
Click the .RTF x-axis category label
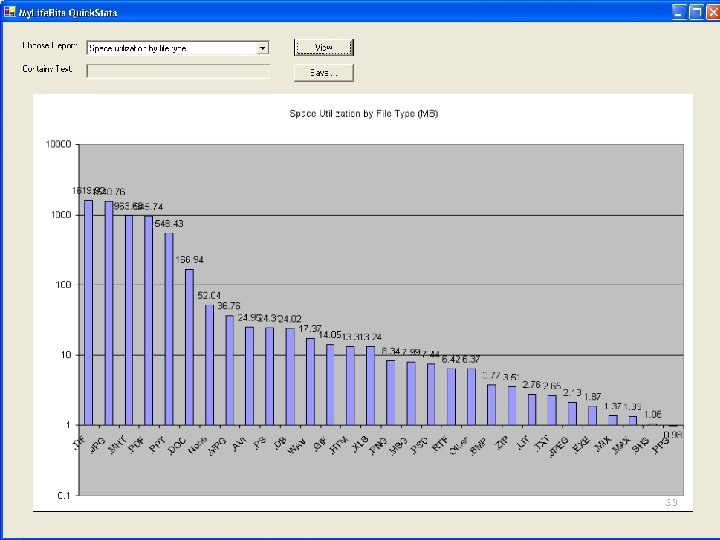click(440, 444)
